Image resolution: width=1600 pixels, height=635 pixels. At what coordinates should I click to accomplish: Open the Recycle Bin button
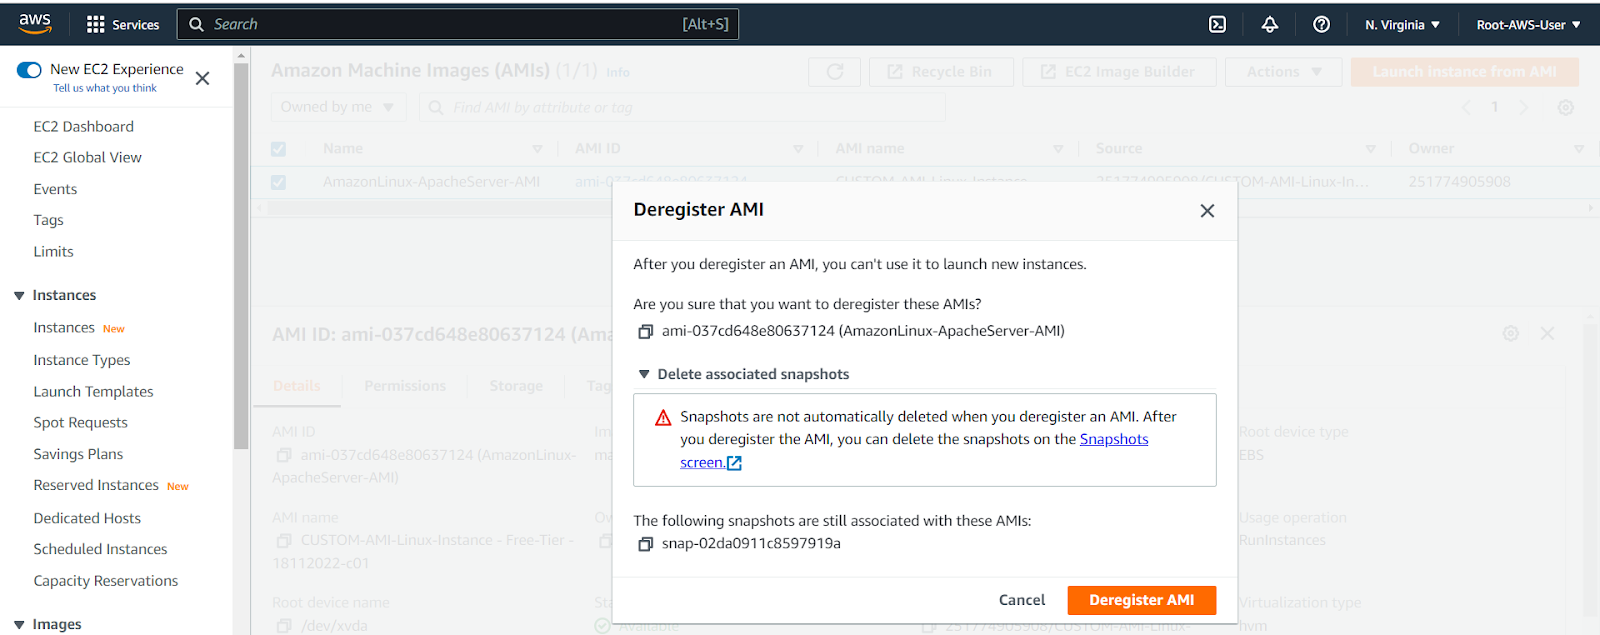[x=941, y=72]
